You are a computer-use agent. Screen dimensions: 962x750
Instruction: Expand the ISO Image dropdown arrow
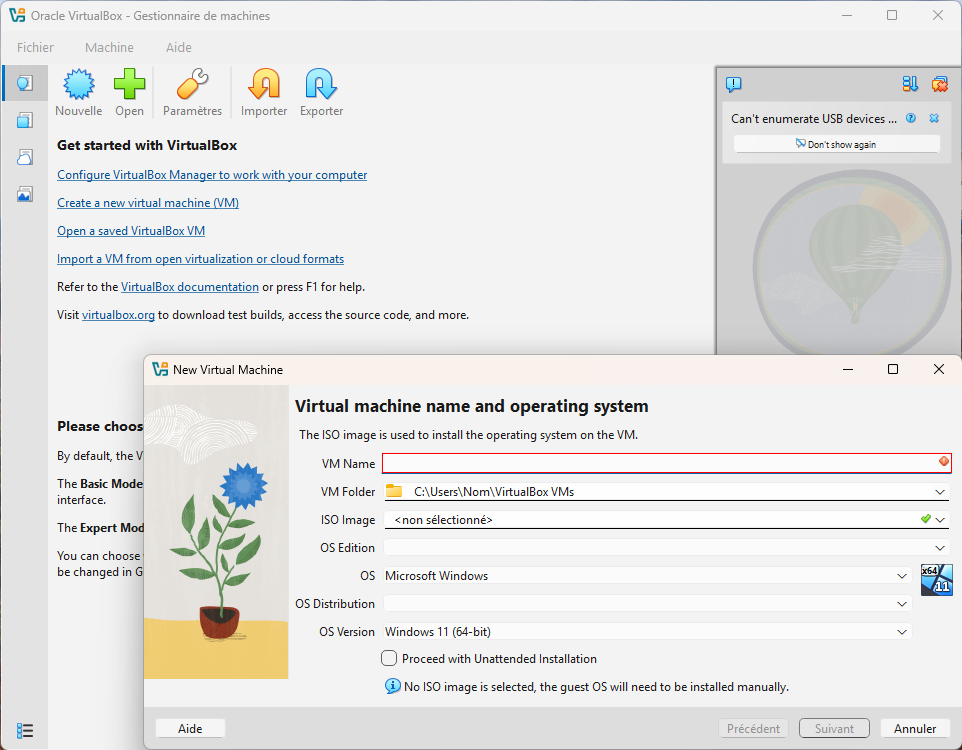(941, 520)
